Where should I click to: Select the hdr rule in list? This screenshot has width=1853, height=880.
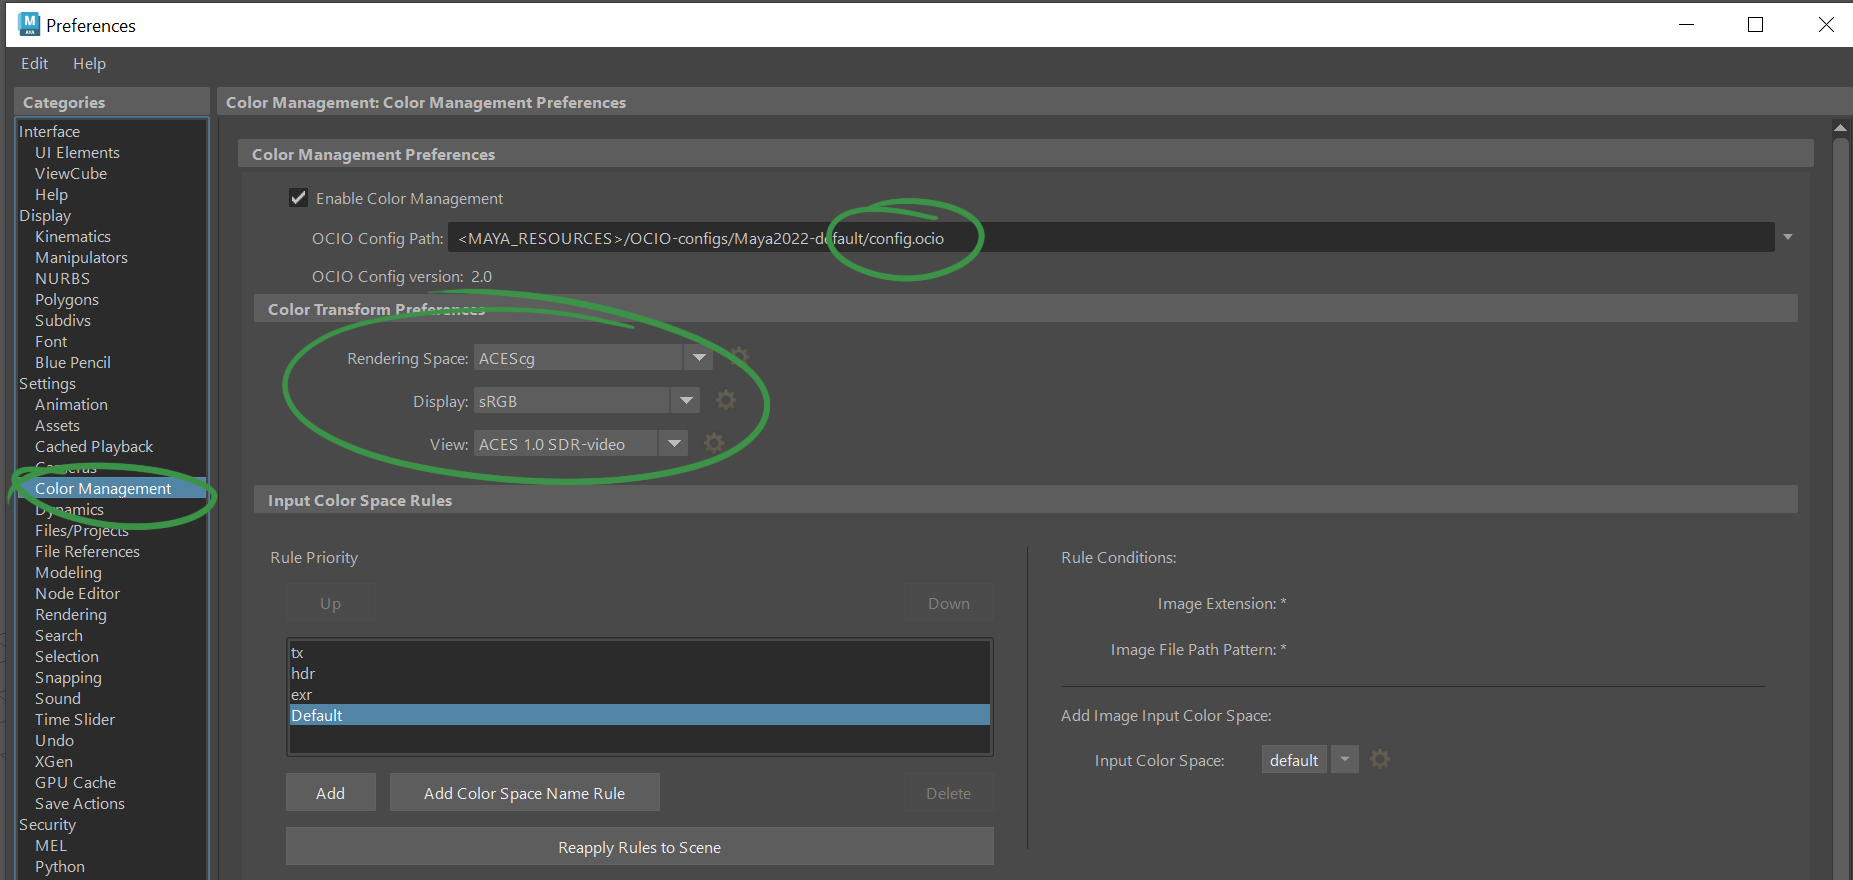[639, 673]
